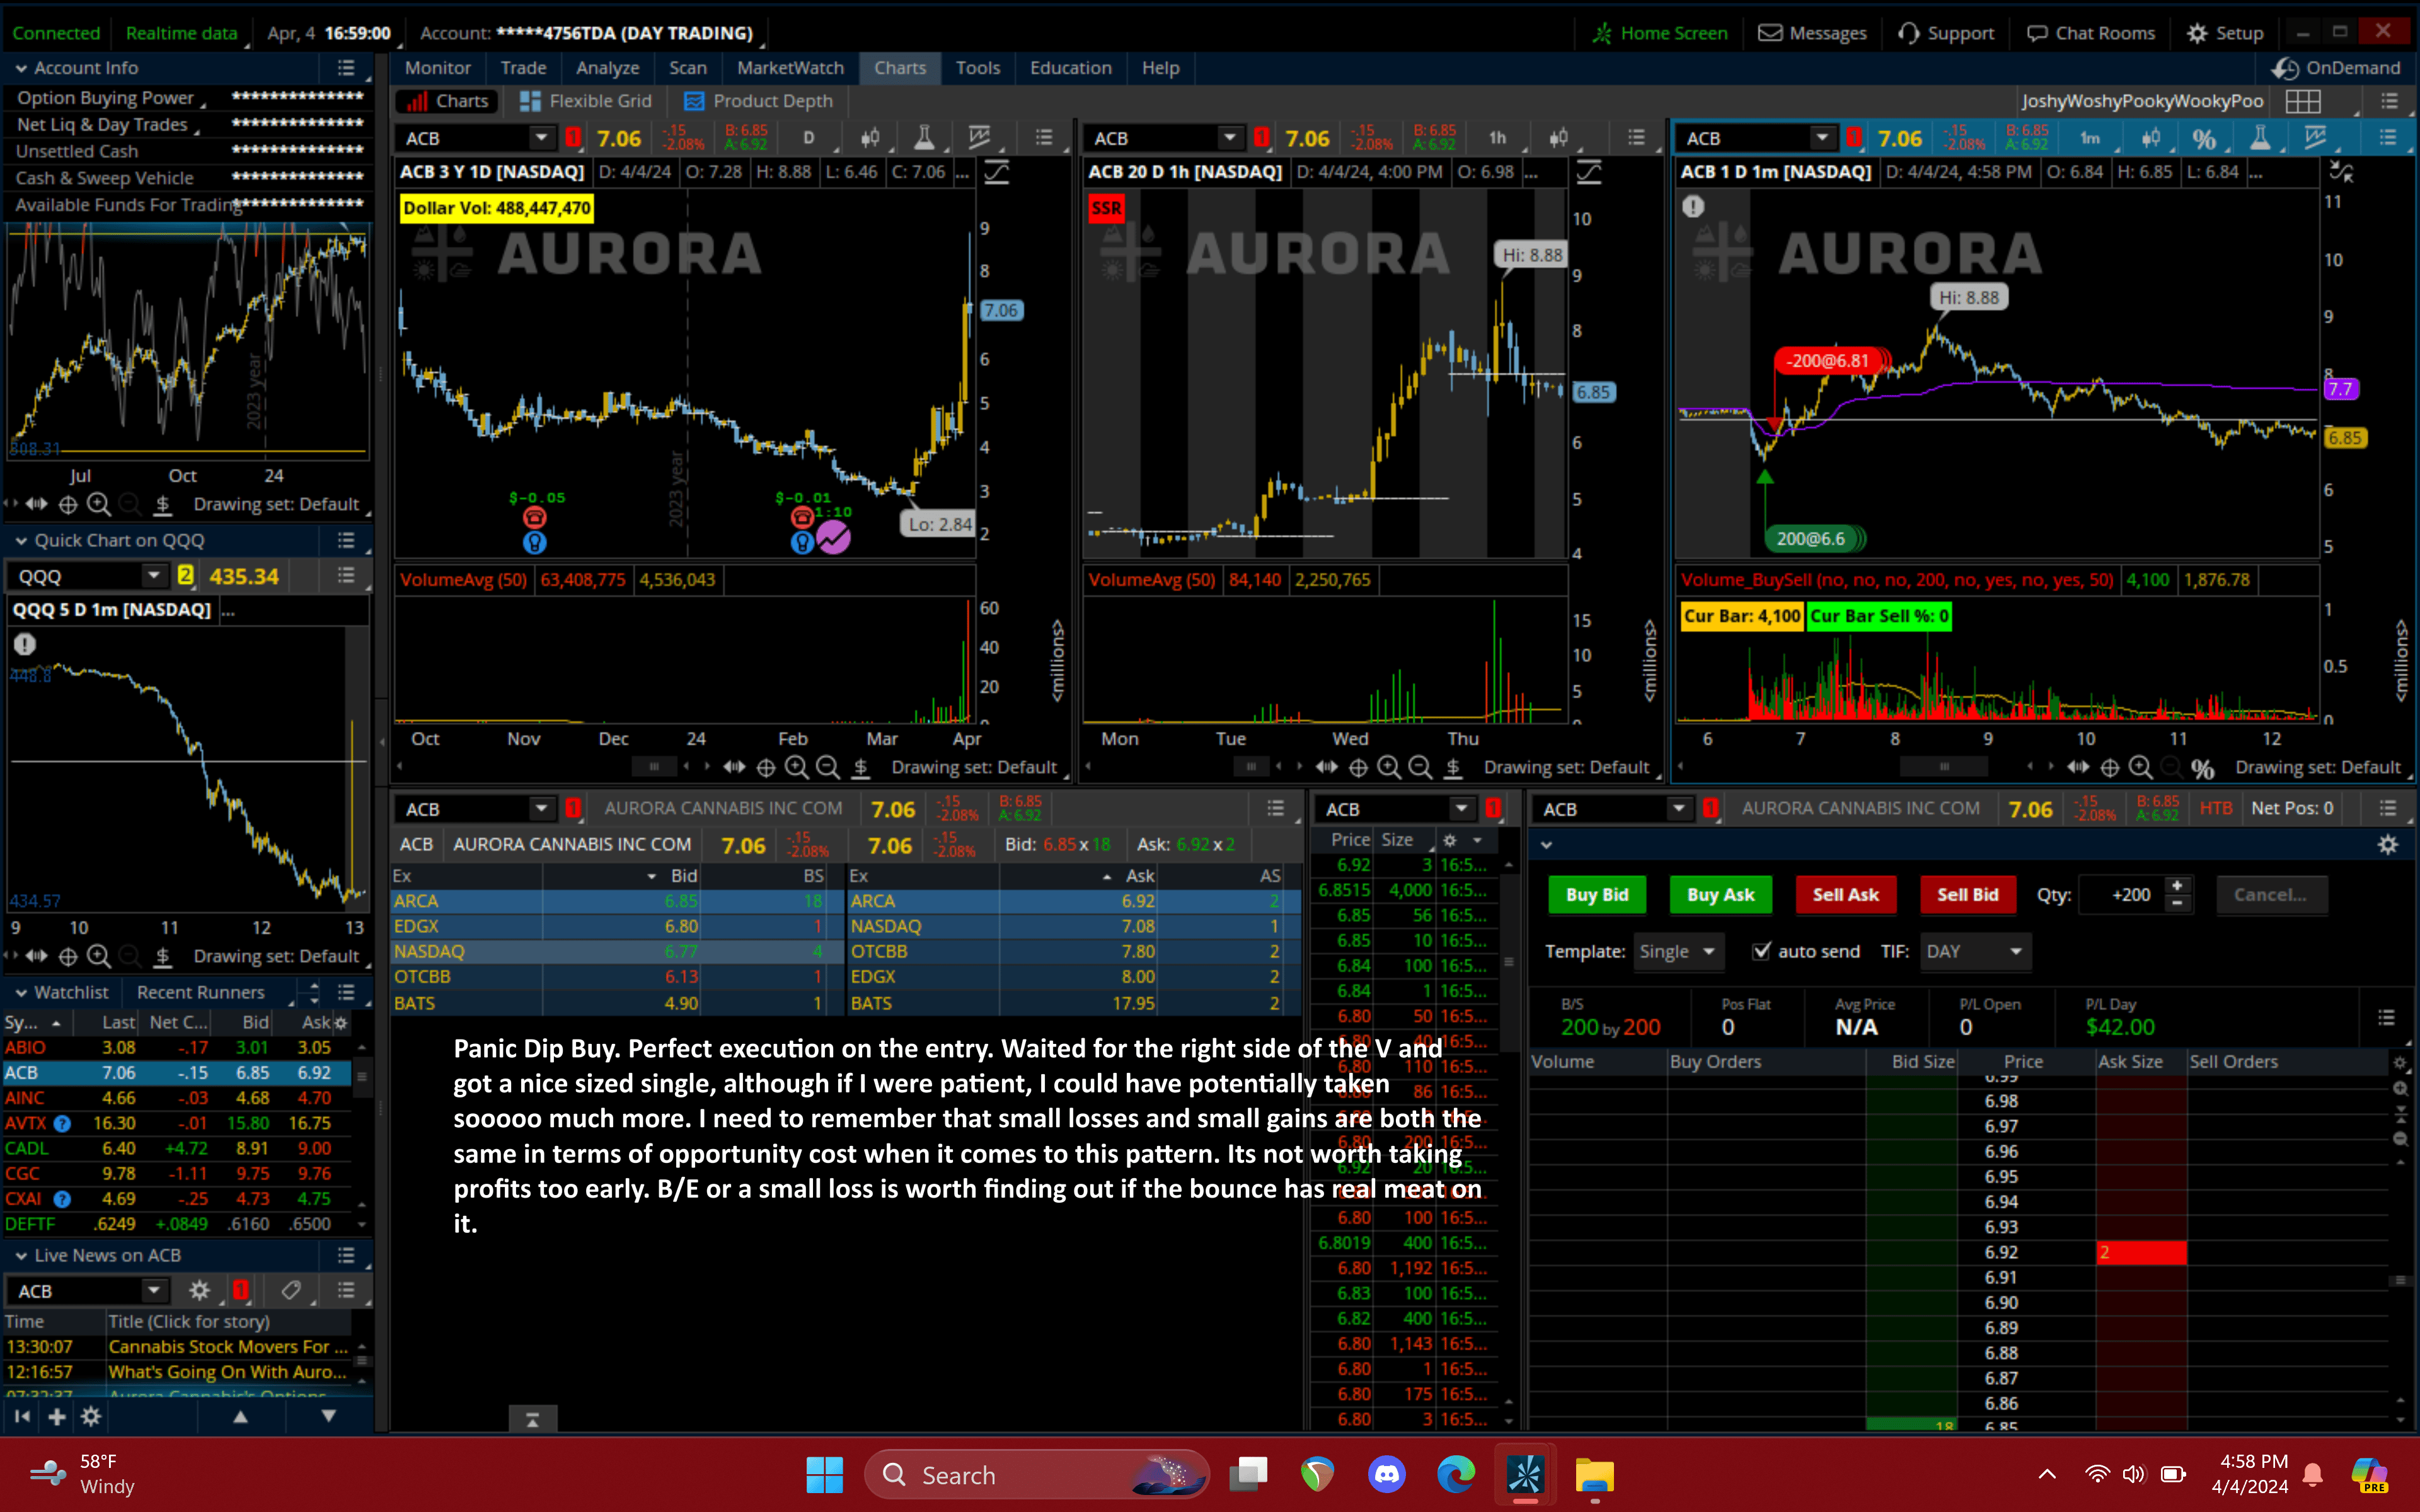This screenshot has height=1512, width=2420.
Task: Open the TIF DAY dropdown
Action: (1975, 951)
